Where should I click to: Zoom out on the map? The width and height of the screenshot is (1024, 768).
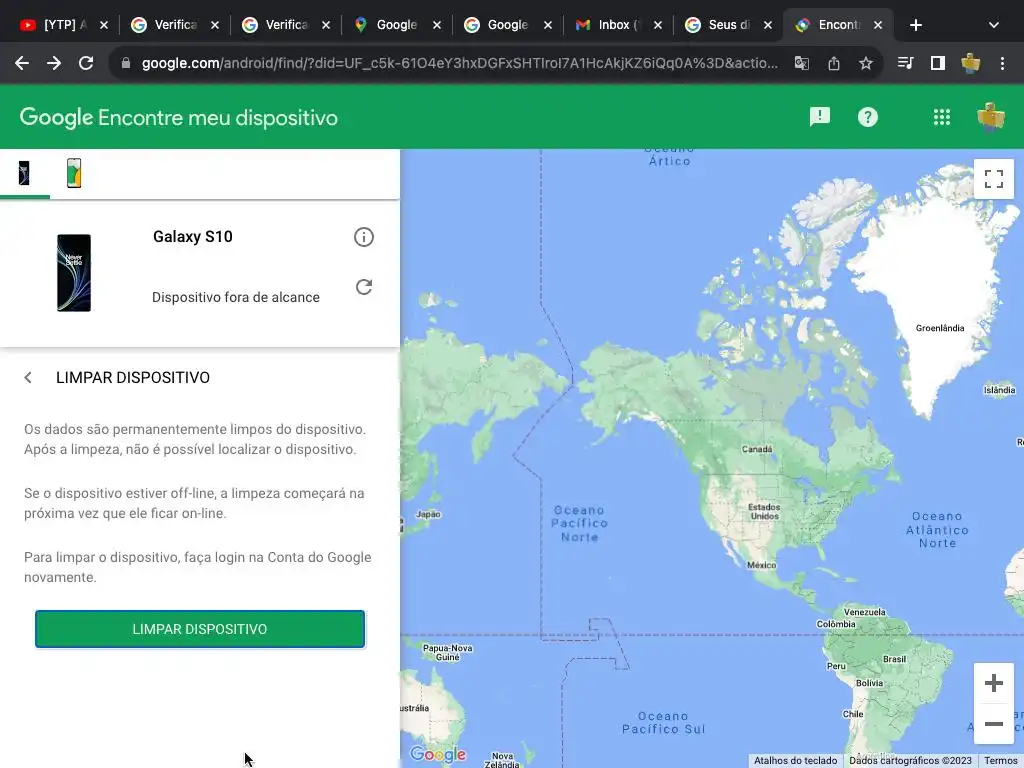[993, 724]
